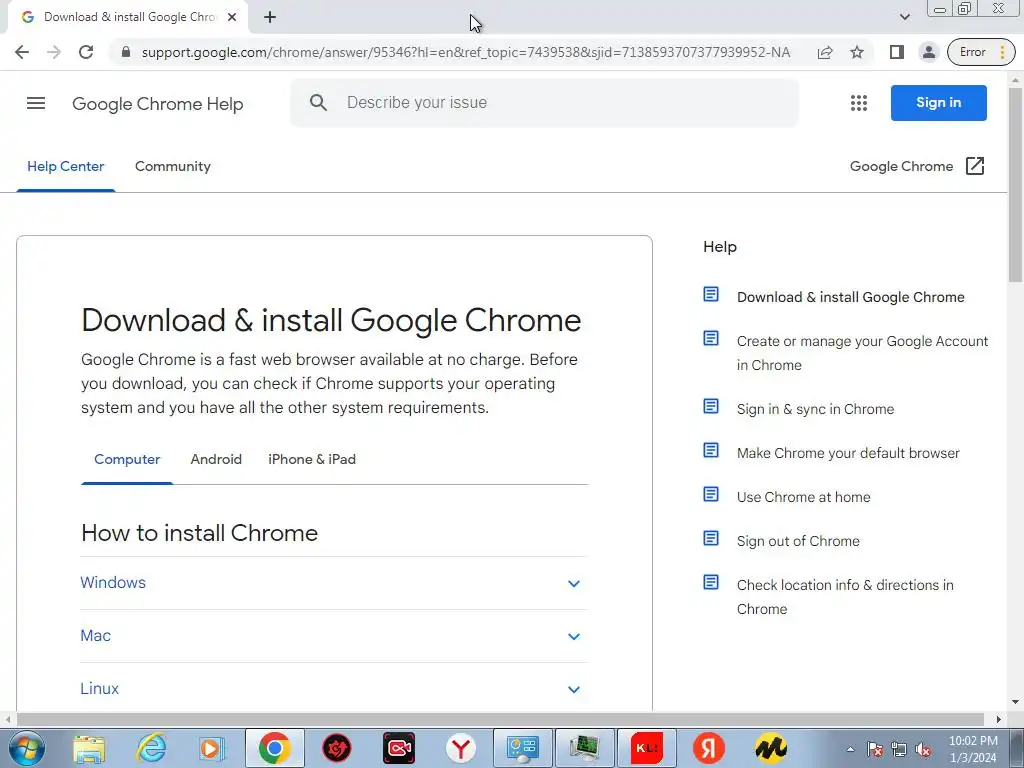The image size is (1024, 768).
Task: Click the vertical page scrollbar thumb
Action: click(x=1016, y=185)
